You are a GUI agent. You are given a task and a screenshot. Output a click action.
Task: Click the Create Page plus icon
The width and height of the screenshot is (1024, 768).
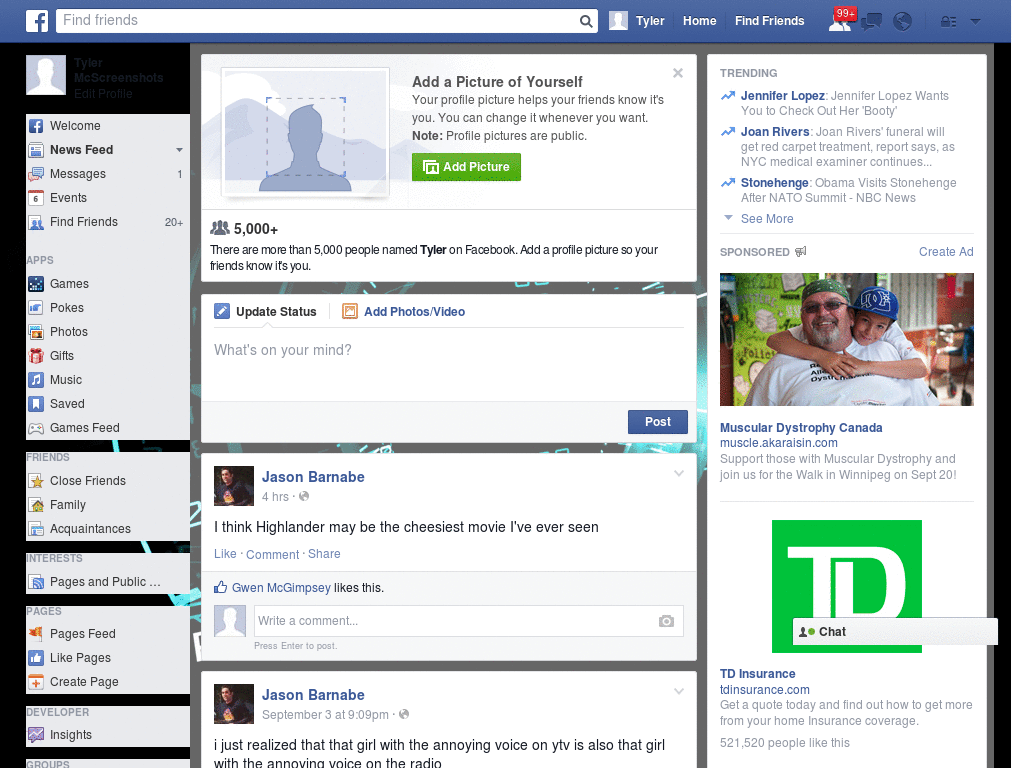point(36,682)
